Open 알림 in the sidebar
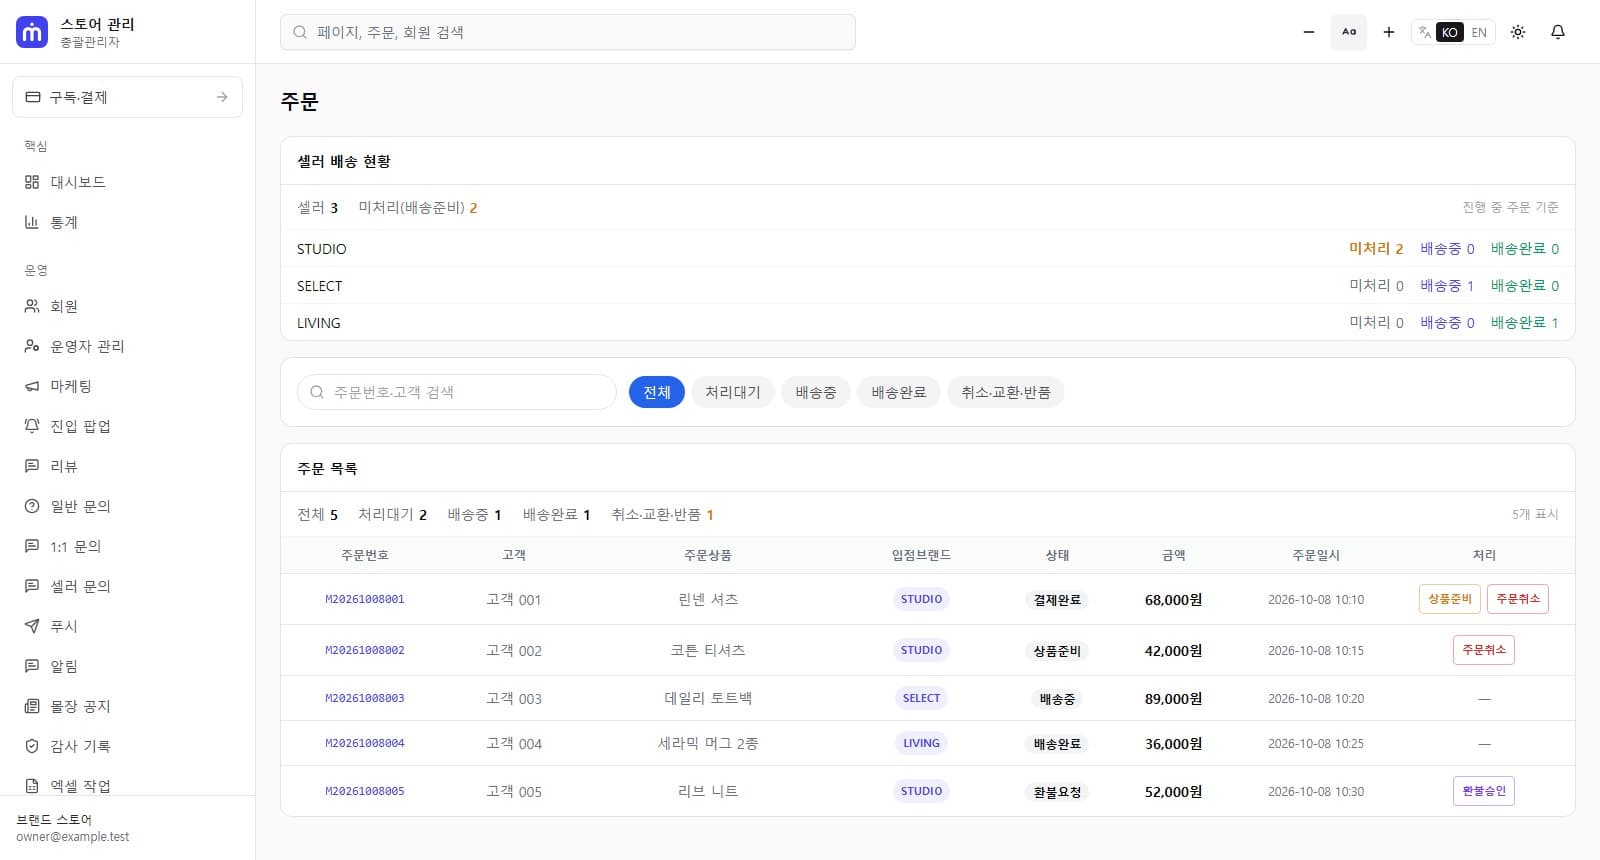1600x860 pixels. pos(127,666)
